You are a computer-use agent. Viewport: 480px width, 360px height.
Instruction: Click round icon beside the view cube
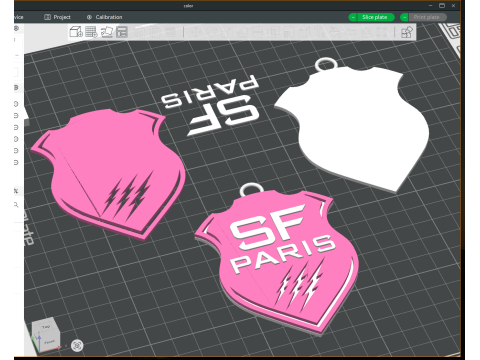coord(77,345)
